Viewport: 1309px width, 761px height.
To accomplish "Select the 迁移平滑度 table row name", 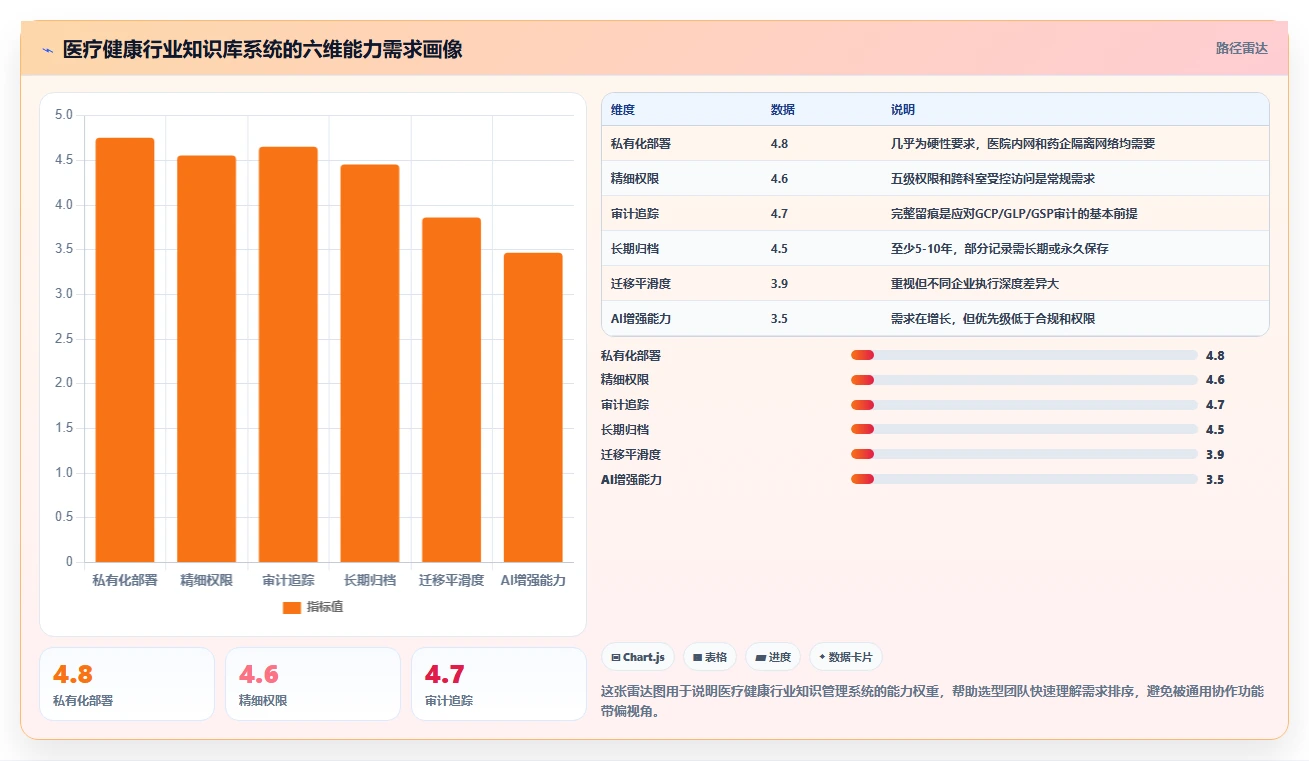I will click(x=641, y=284).
